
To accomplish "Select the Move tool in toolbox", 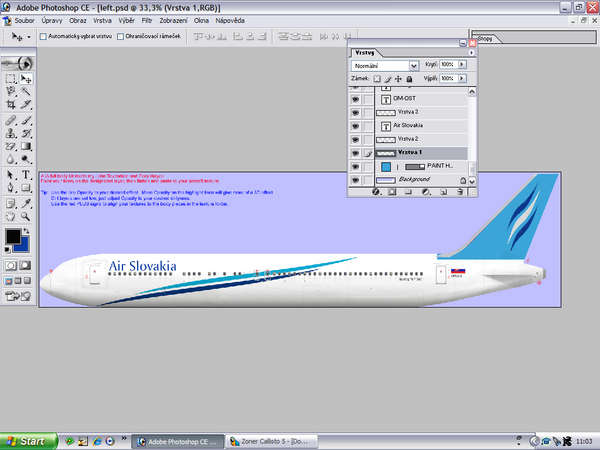I will click(26, 79).
